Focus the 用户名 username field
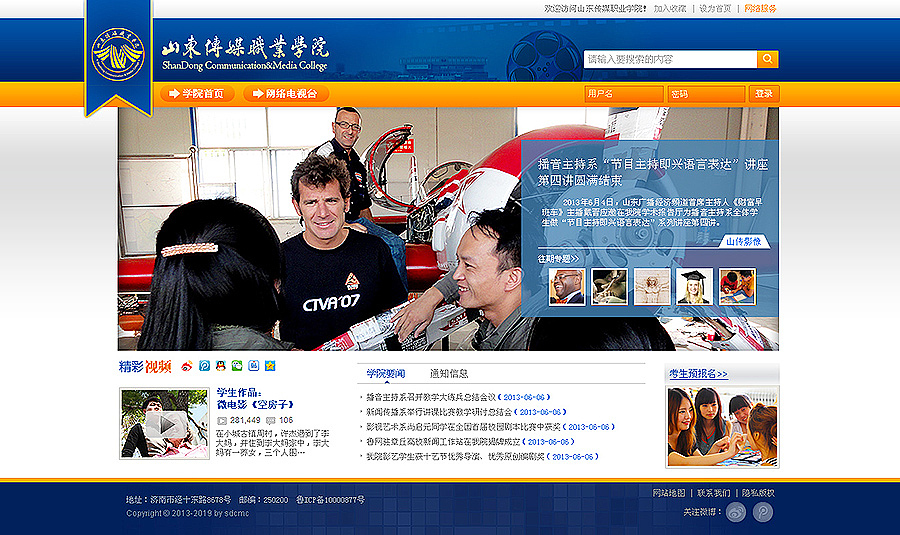This screenshot has width=900, height=535. [624, 94]
